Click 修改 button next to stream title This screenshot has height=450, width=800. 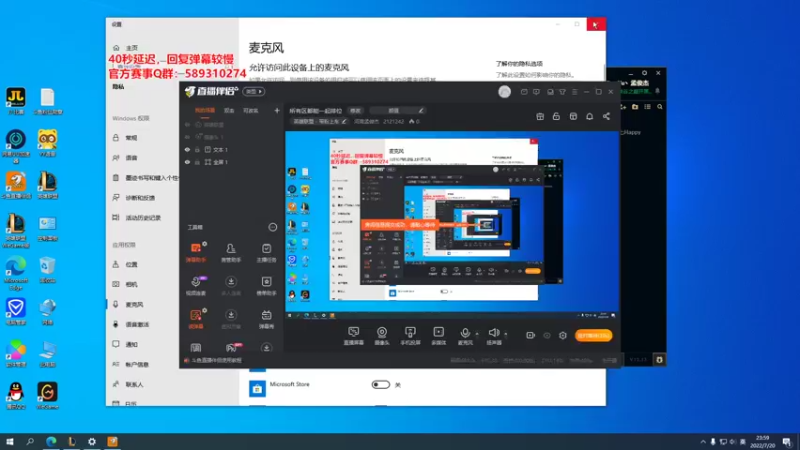click(x=355, y=110)
